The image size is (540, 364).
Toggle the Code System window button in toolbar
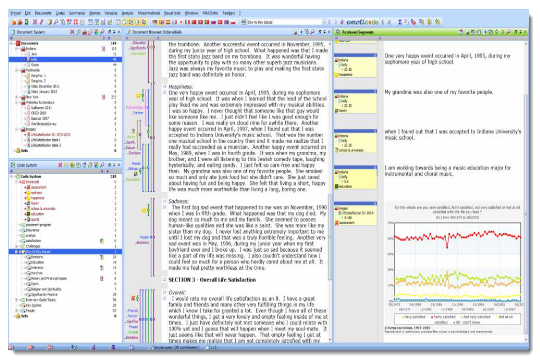point(131,22)
